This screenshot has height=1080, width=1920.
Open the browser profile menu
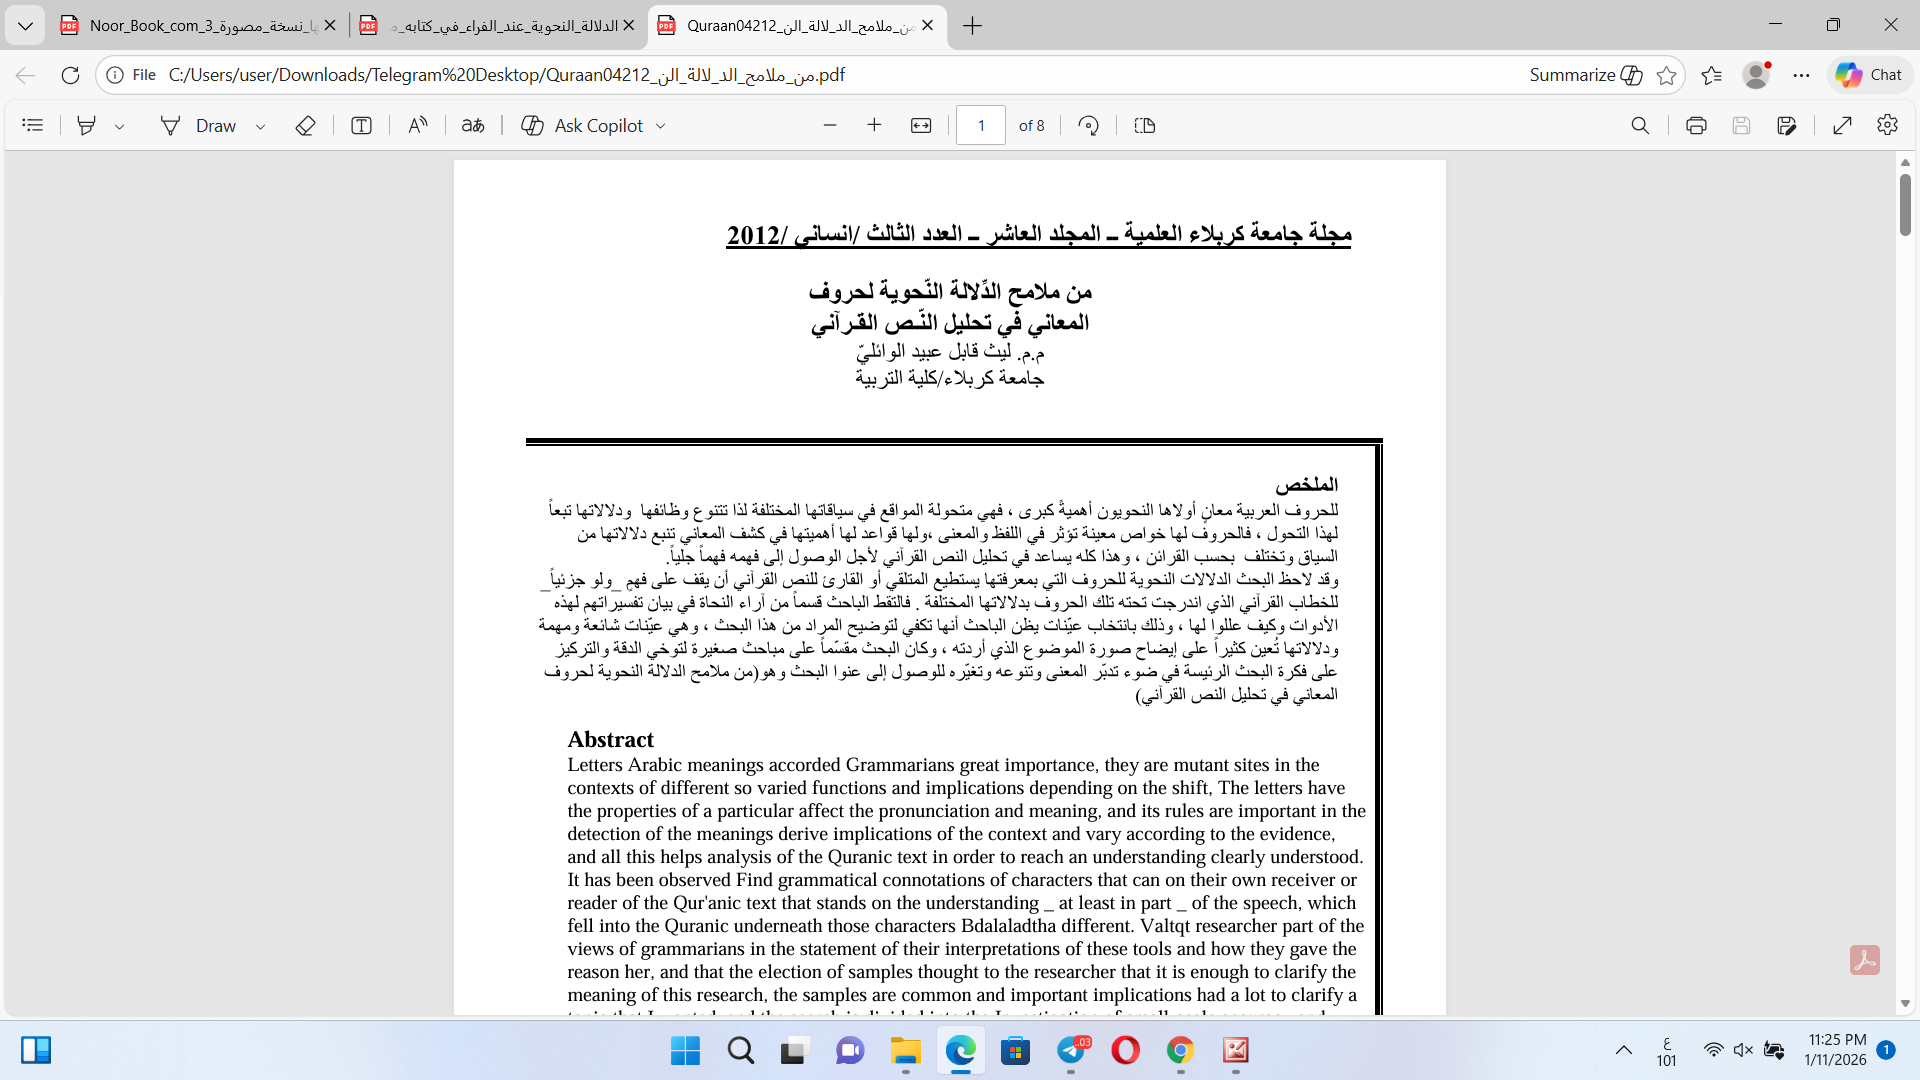point(1756,75)
